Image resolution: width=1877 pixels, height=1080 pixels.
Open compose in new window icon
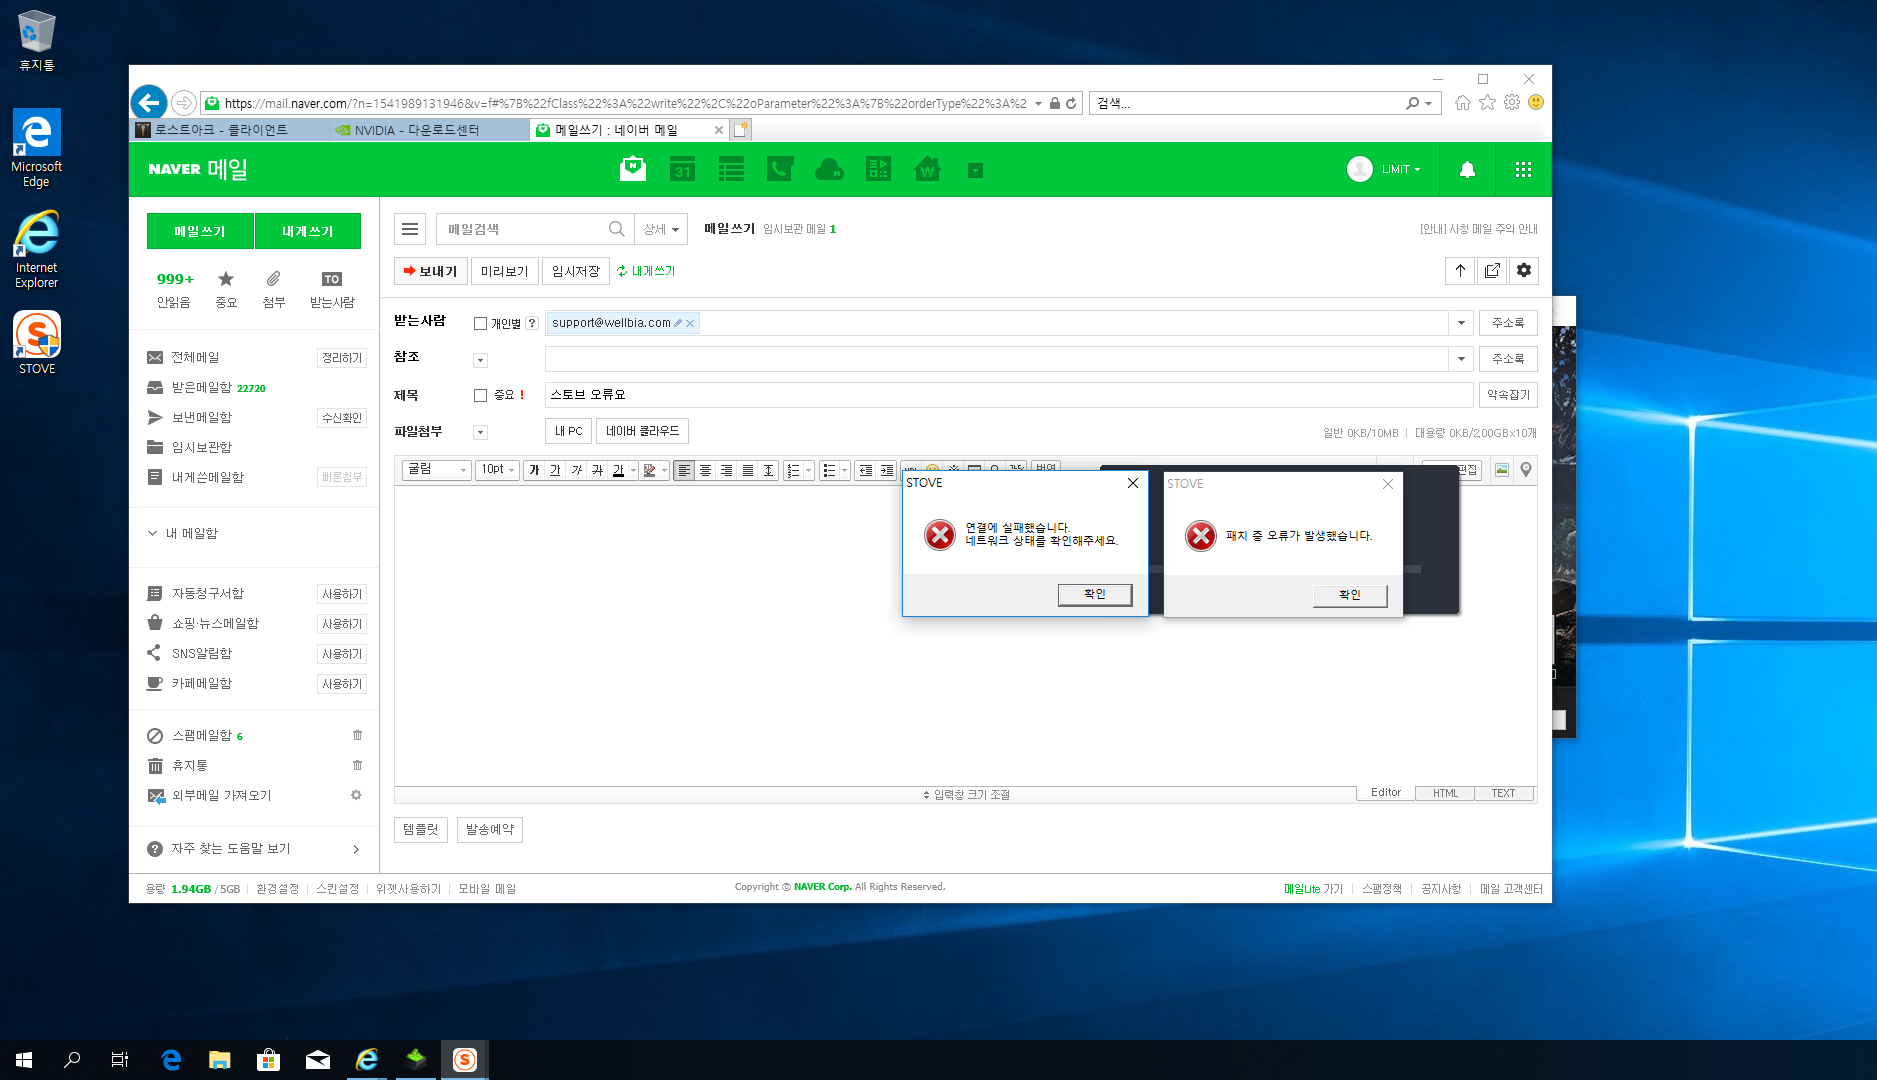click(x=1492, y=271)
